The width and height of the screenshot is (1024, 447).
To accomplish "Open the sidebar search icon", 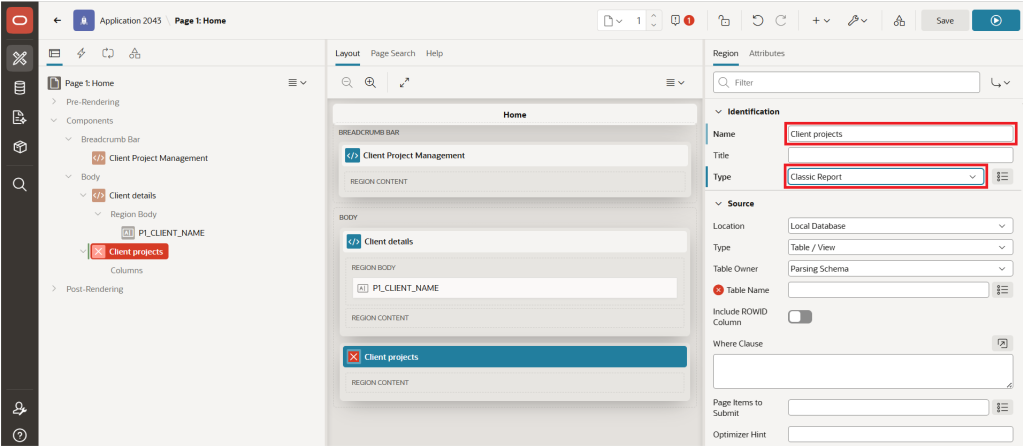I will click(x=20, y=185).
